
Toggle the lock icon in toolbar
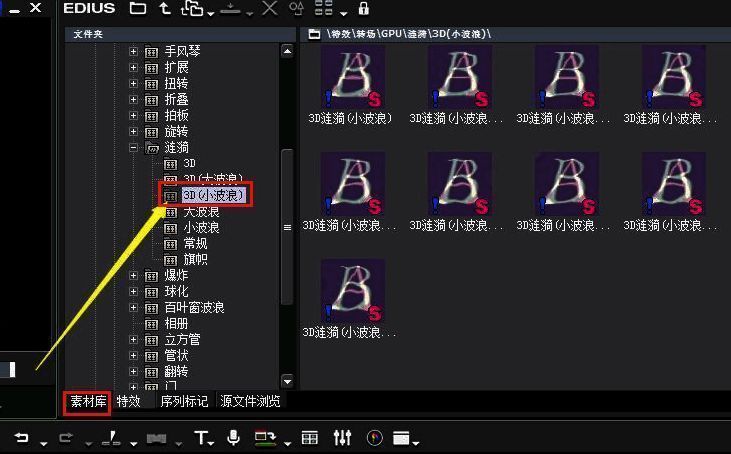click(364, 8)
